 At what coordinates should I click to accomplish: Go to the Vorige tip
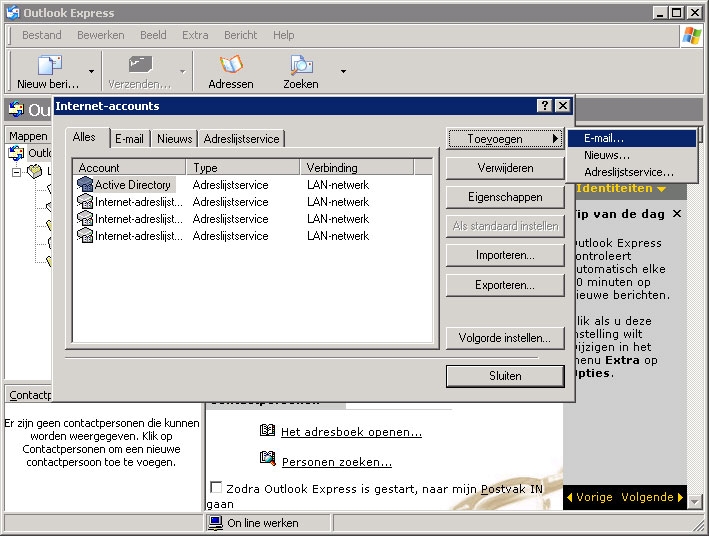click(589, 497)
